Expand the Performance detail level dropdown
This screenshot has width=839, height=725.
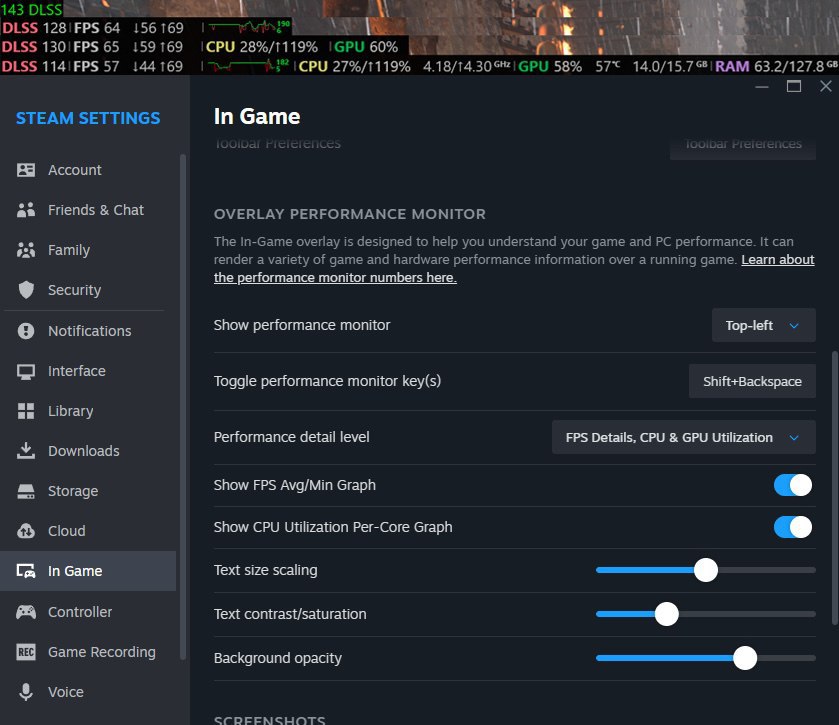click(683, 437)
